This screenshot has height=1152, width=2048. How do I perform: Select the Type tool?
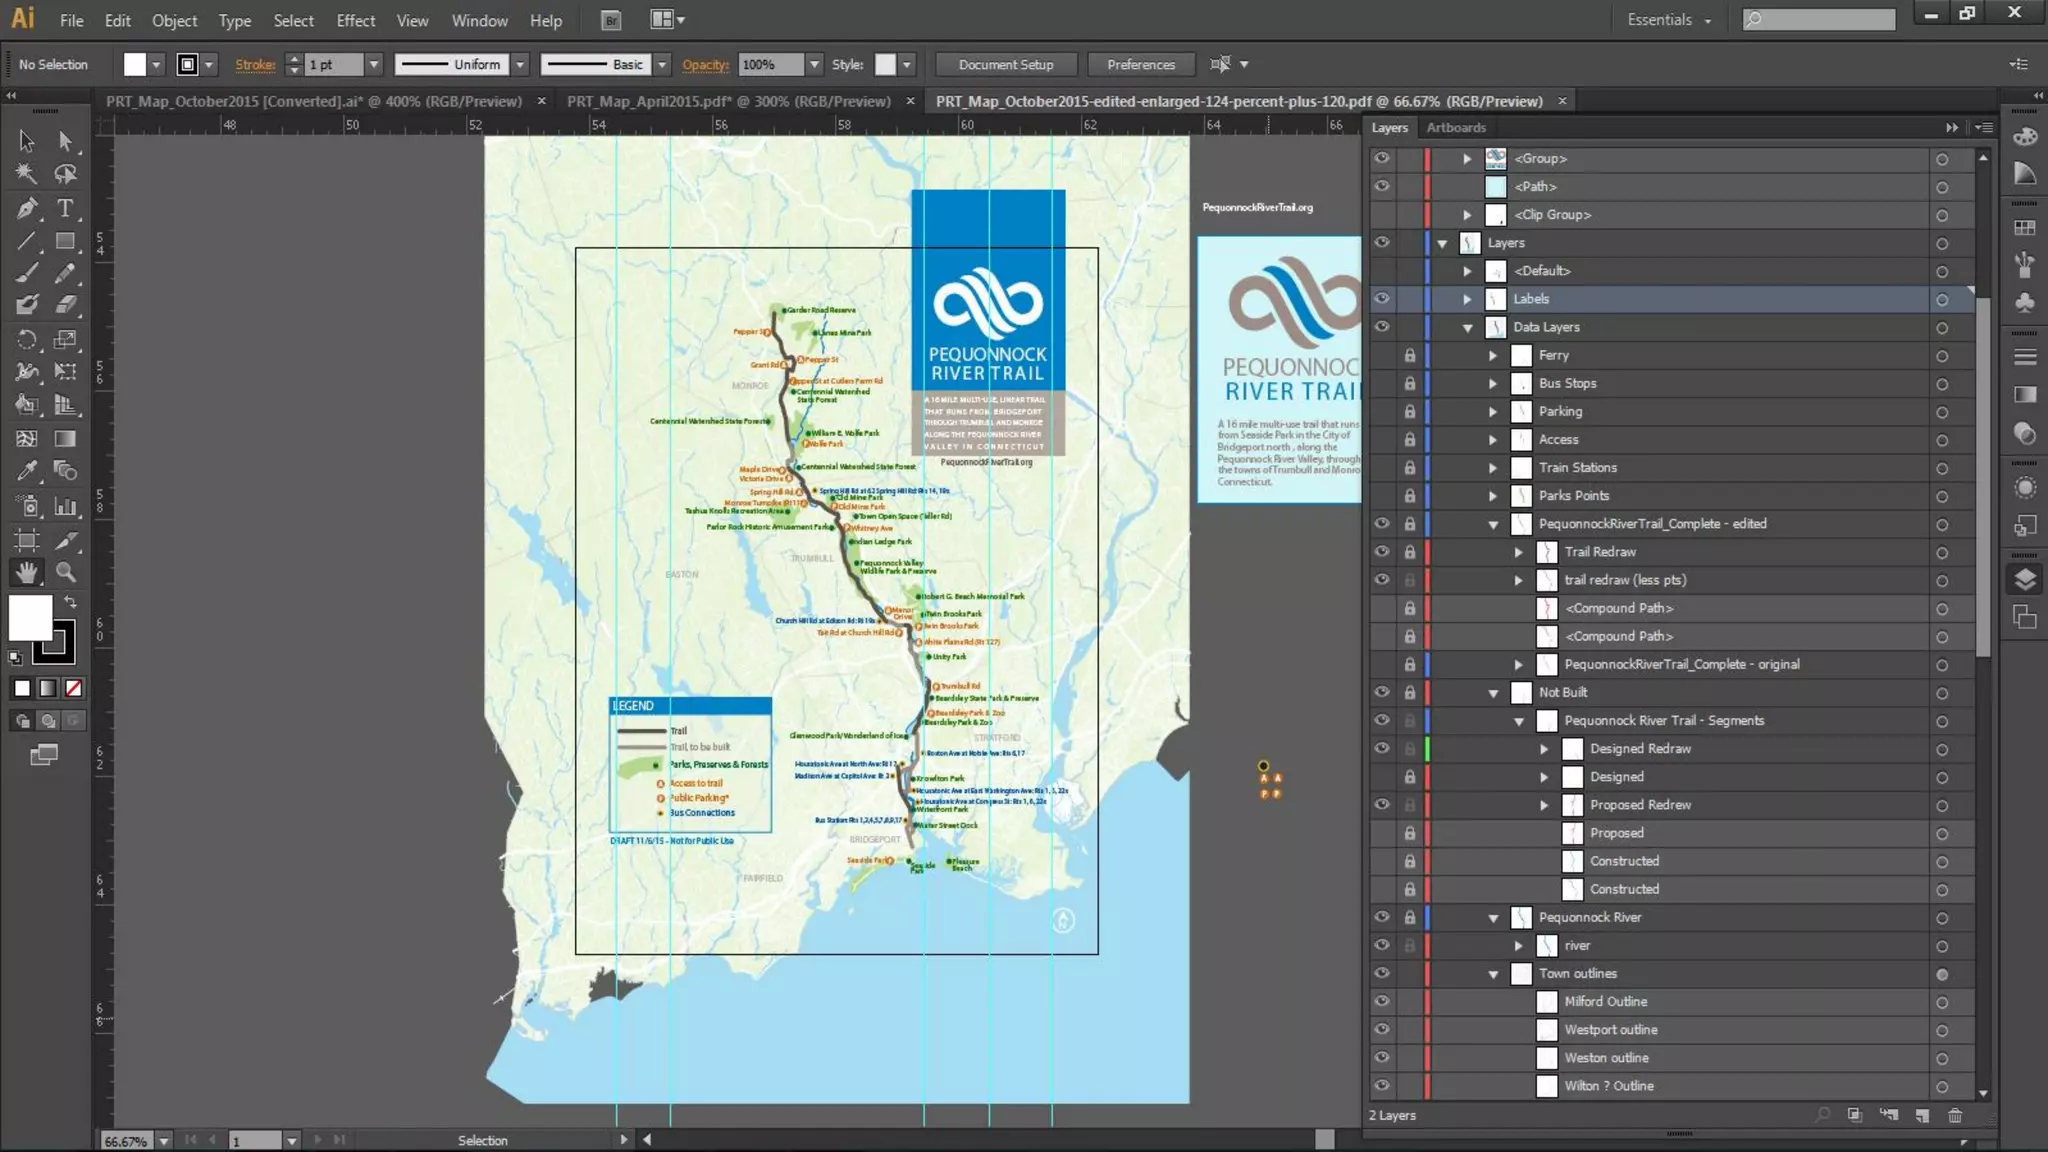point(65,208)
